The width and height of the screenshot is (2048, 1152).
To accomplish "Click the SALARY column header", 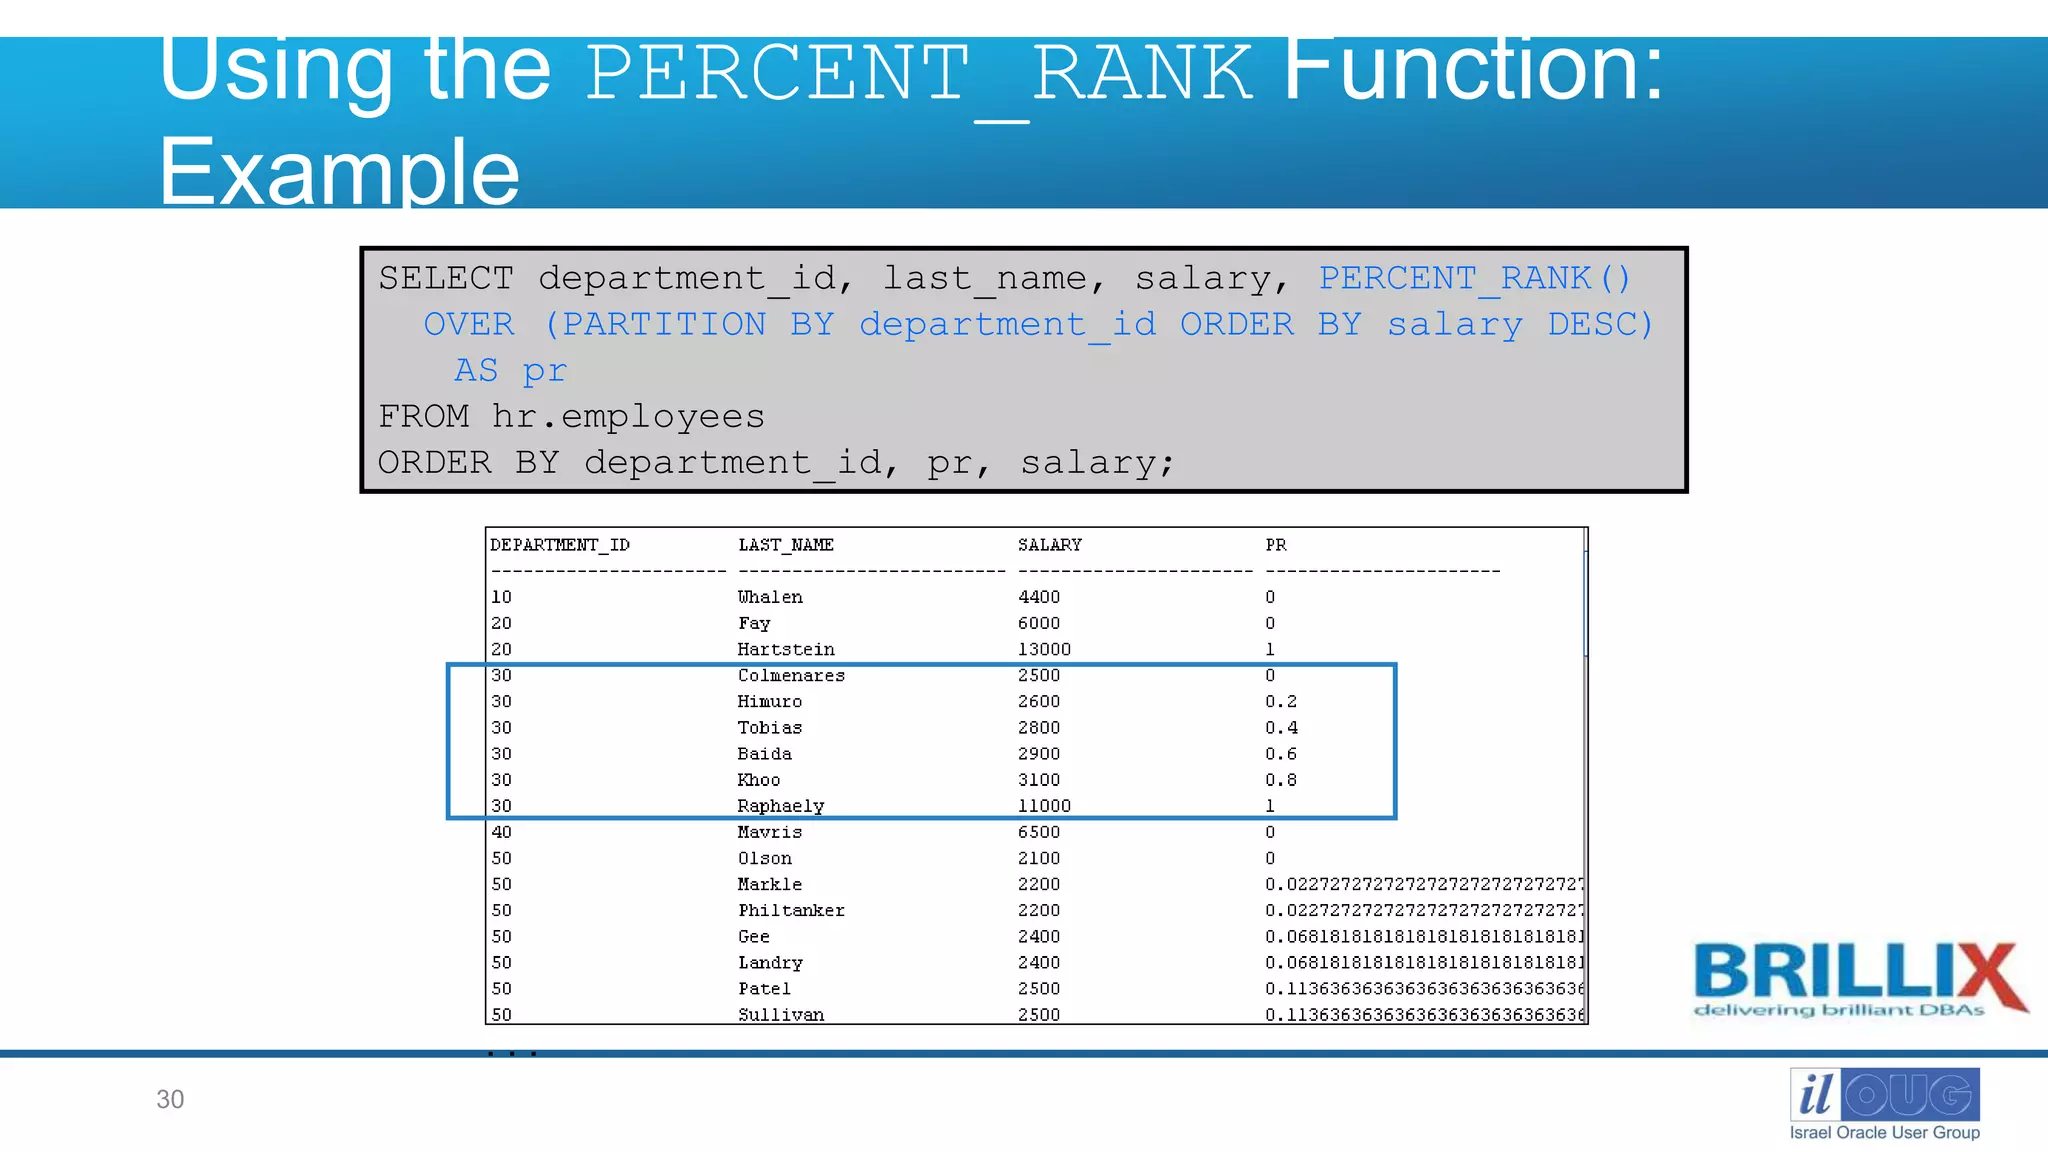I will coord(1050,545).
